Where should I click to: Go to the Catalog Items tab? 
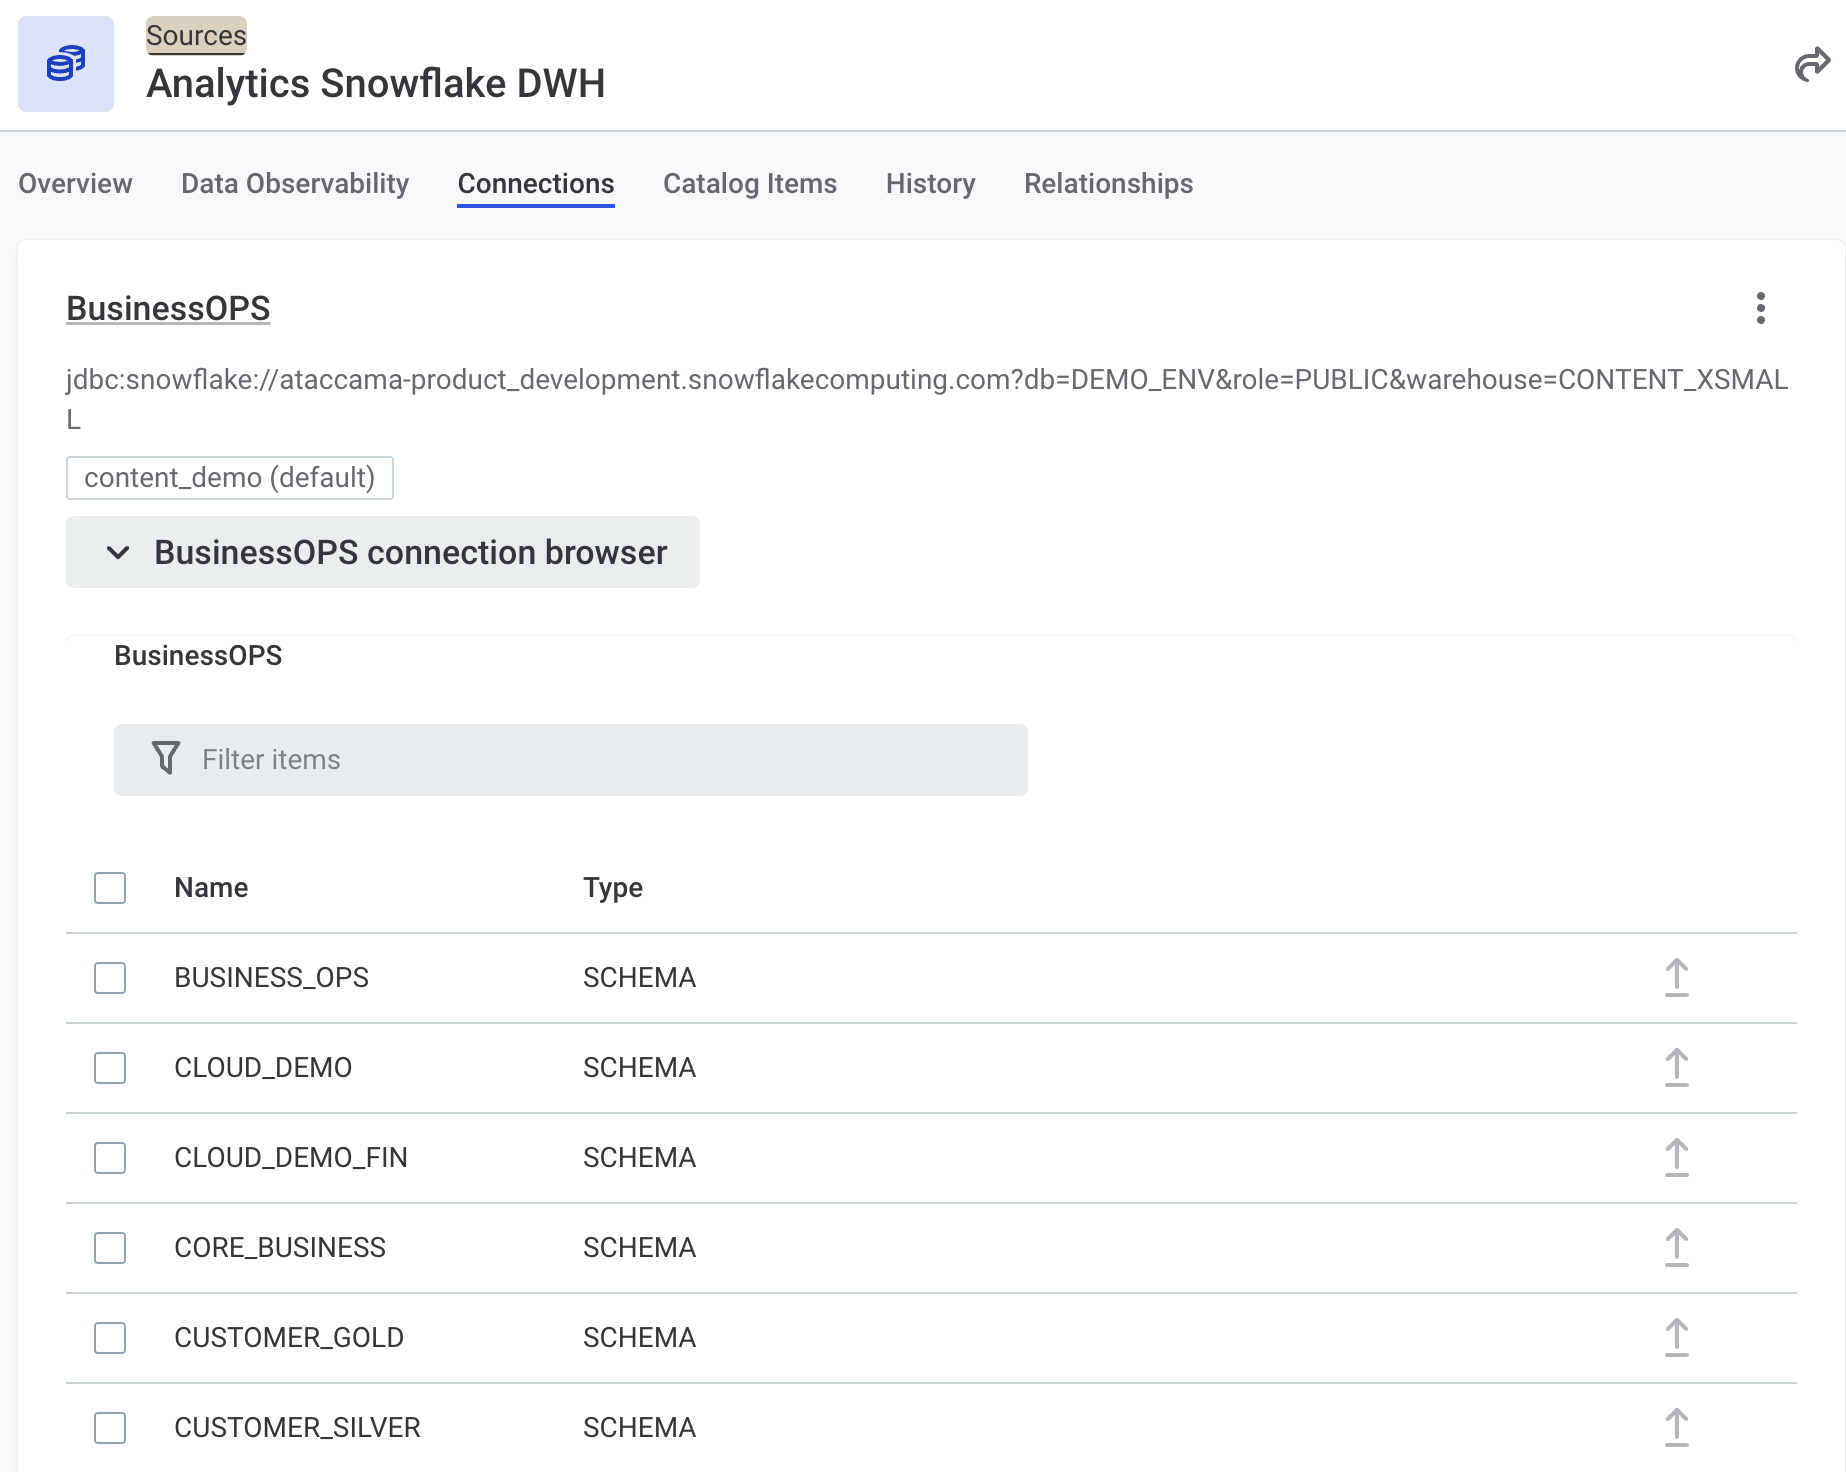pos(750,184)
